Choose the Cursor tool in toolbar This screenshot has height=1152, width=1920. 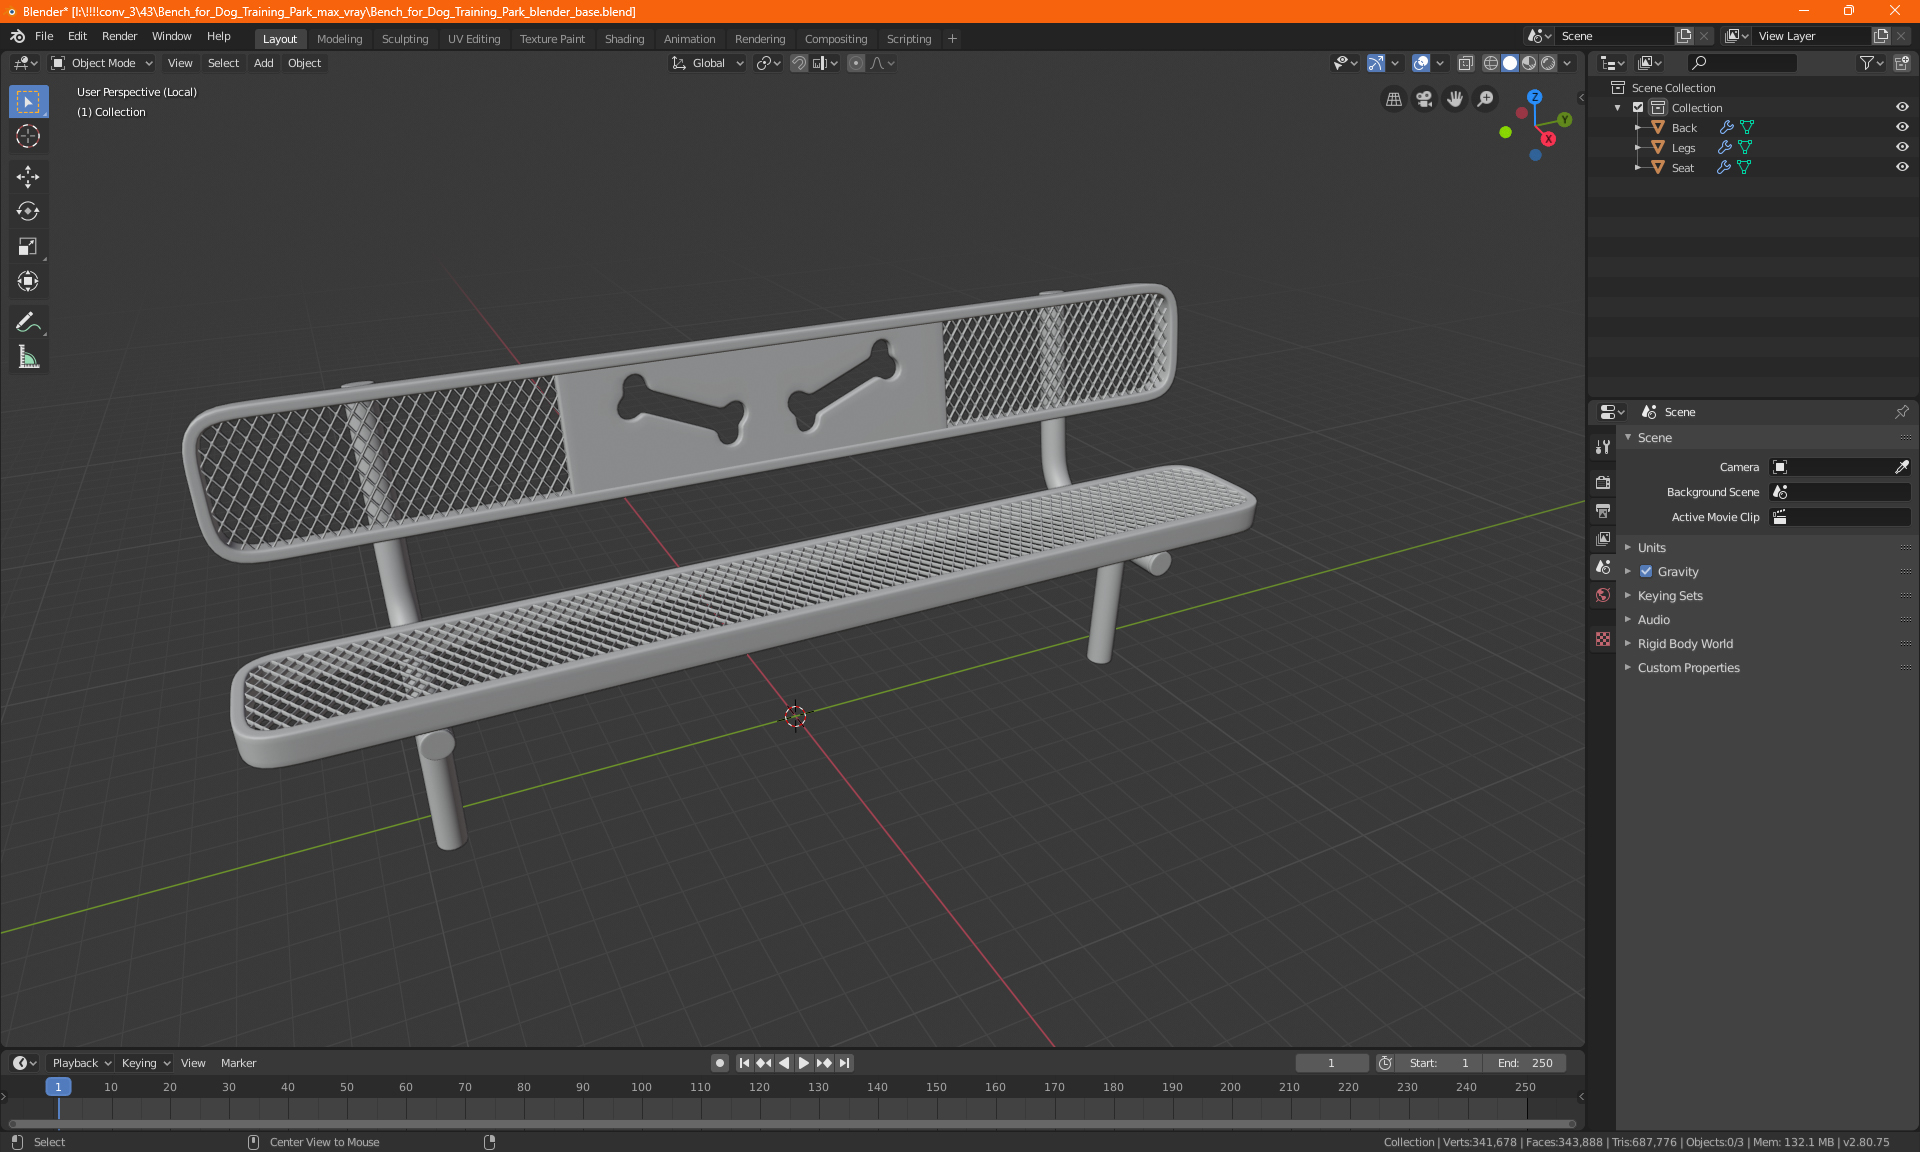pos(28,137)
